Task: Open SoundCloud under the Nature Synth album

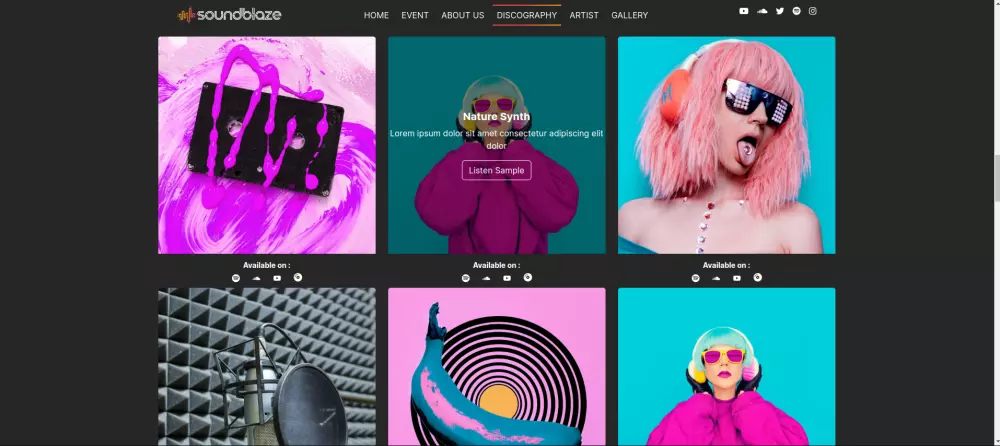Action: [x=486, y=278]
